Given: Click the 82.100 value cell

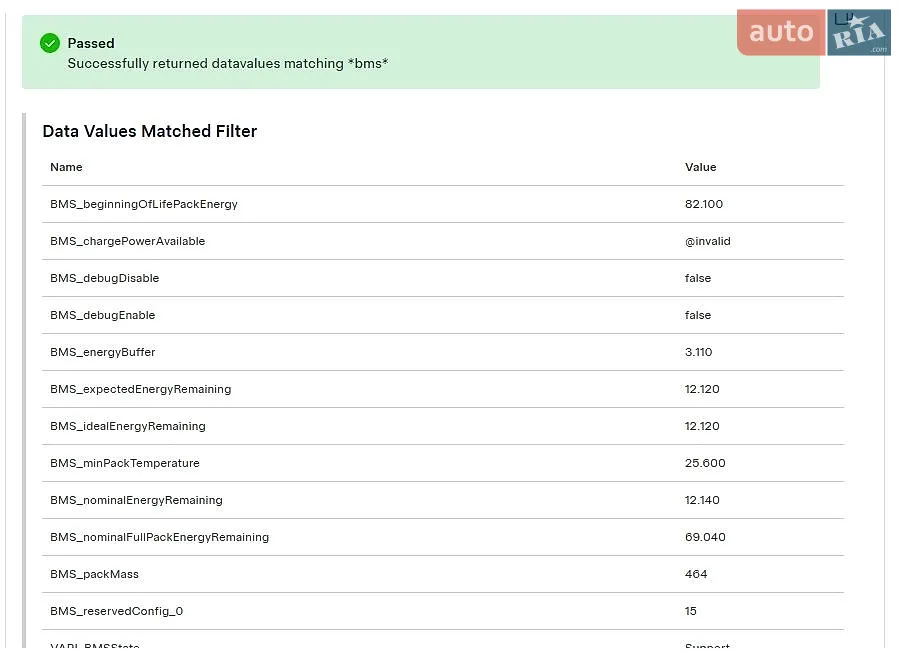Looking at the screenshot, I should [x=704, y=204].
